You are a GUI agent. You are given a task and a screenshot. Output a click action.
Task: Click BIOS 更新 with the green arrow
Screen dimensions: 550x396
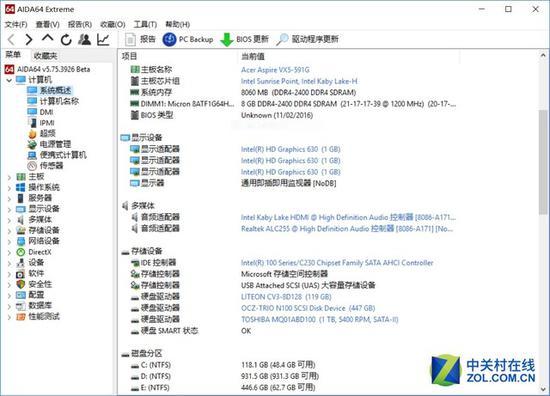click(244, 39)
